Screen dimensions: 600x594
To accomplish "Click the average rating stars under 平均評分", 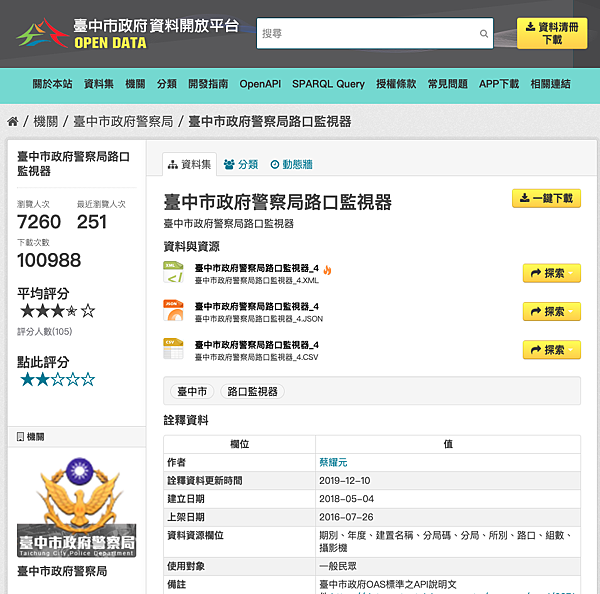I will point(57,311).
